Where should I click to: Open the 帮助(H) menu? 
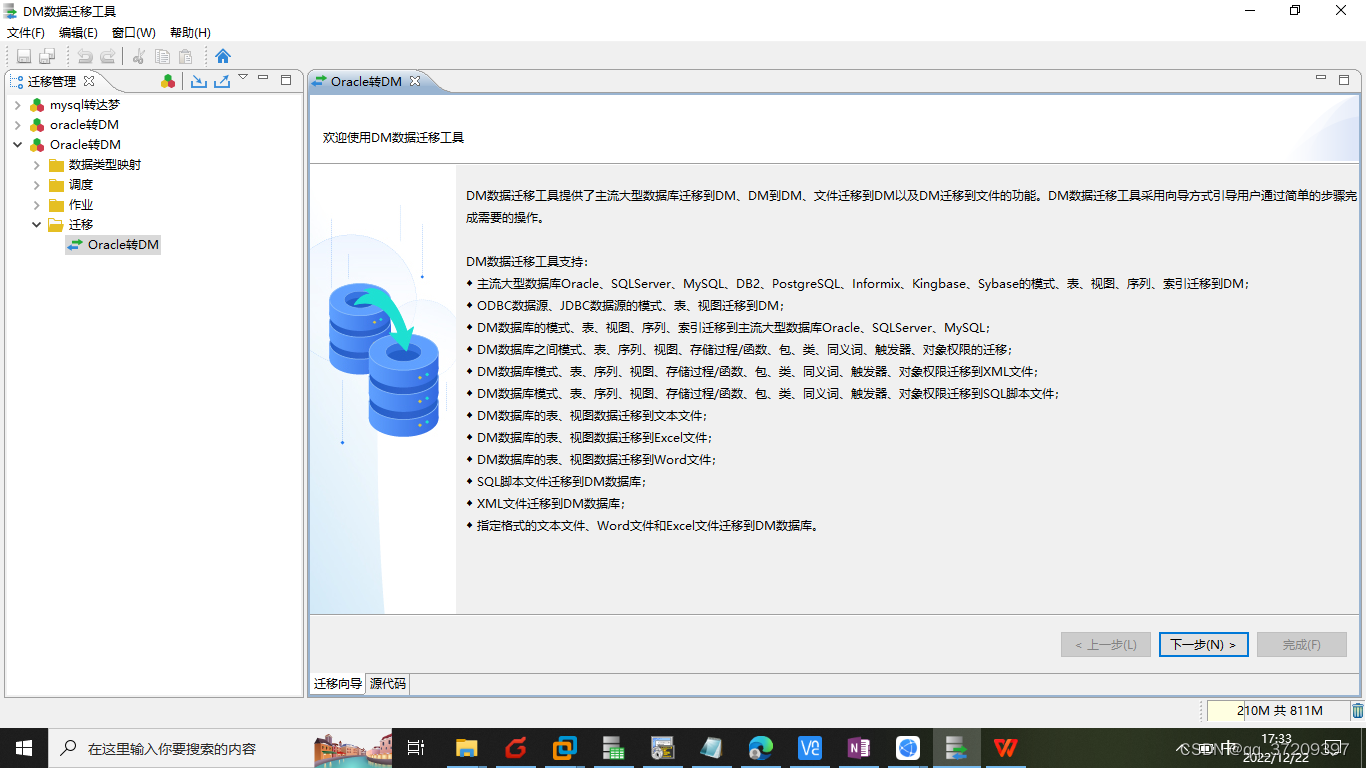pos(190,33)
